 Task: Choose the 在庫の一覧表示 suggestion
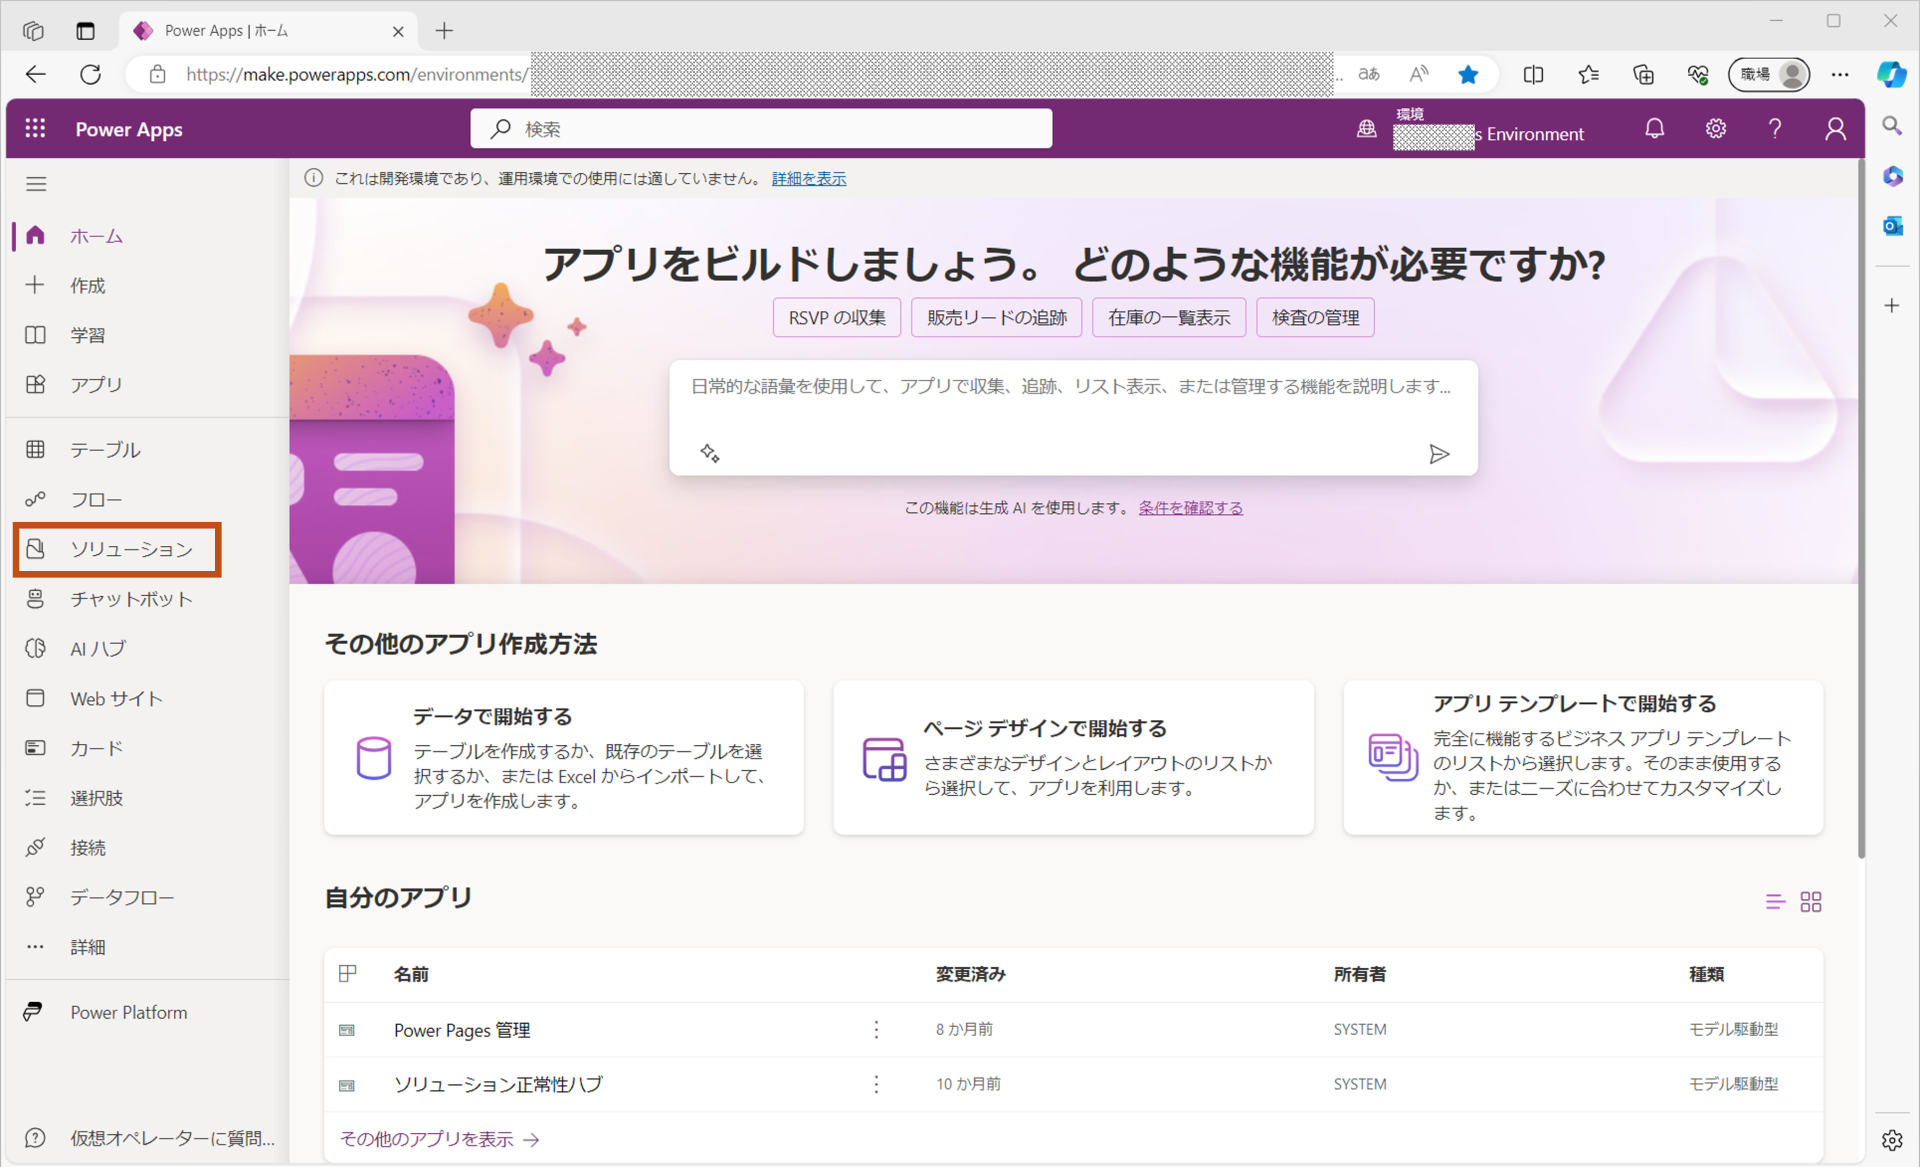click(1169, 318)
